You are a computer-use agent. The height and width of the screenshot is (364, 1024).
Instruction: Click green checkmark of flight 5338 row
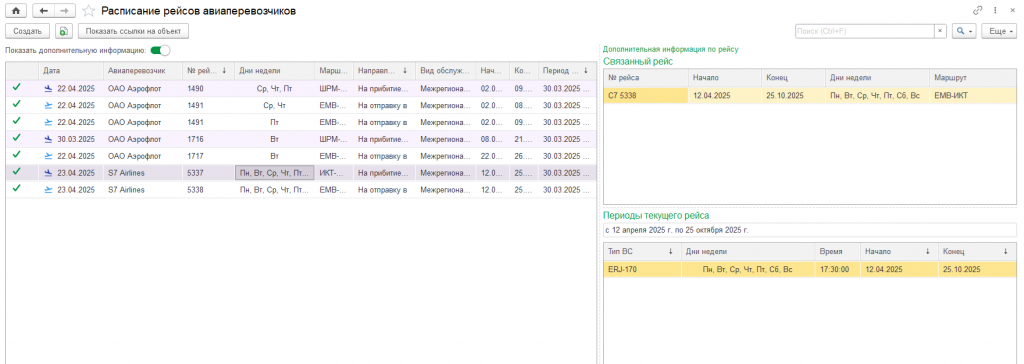[16, 189]
